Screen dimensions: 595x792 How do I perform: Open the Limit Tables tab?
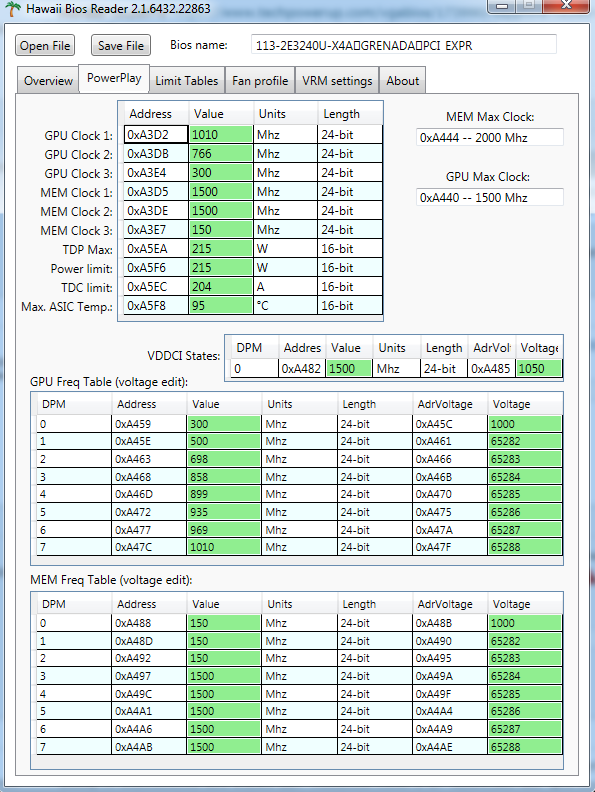pyautogui.click(x=187, y=80)
